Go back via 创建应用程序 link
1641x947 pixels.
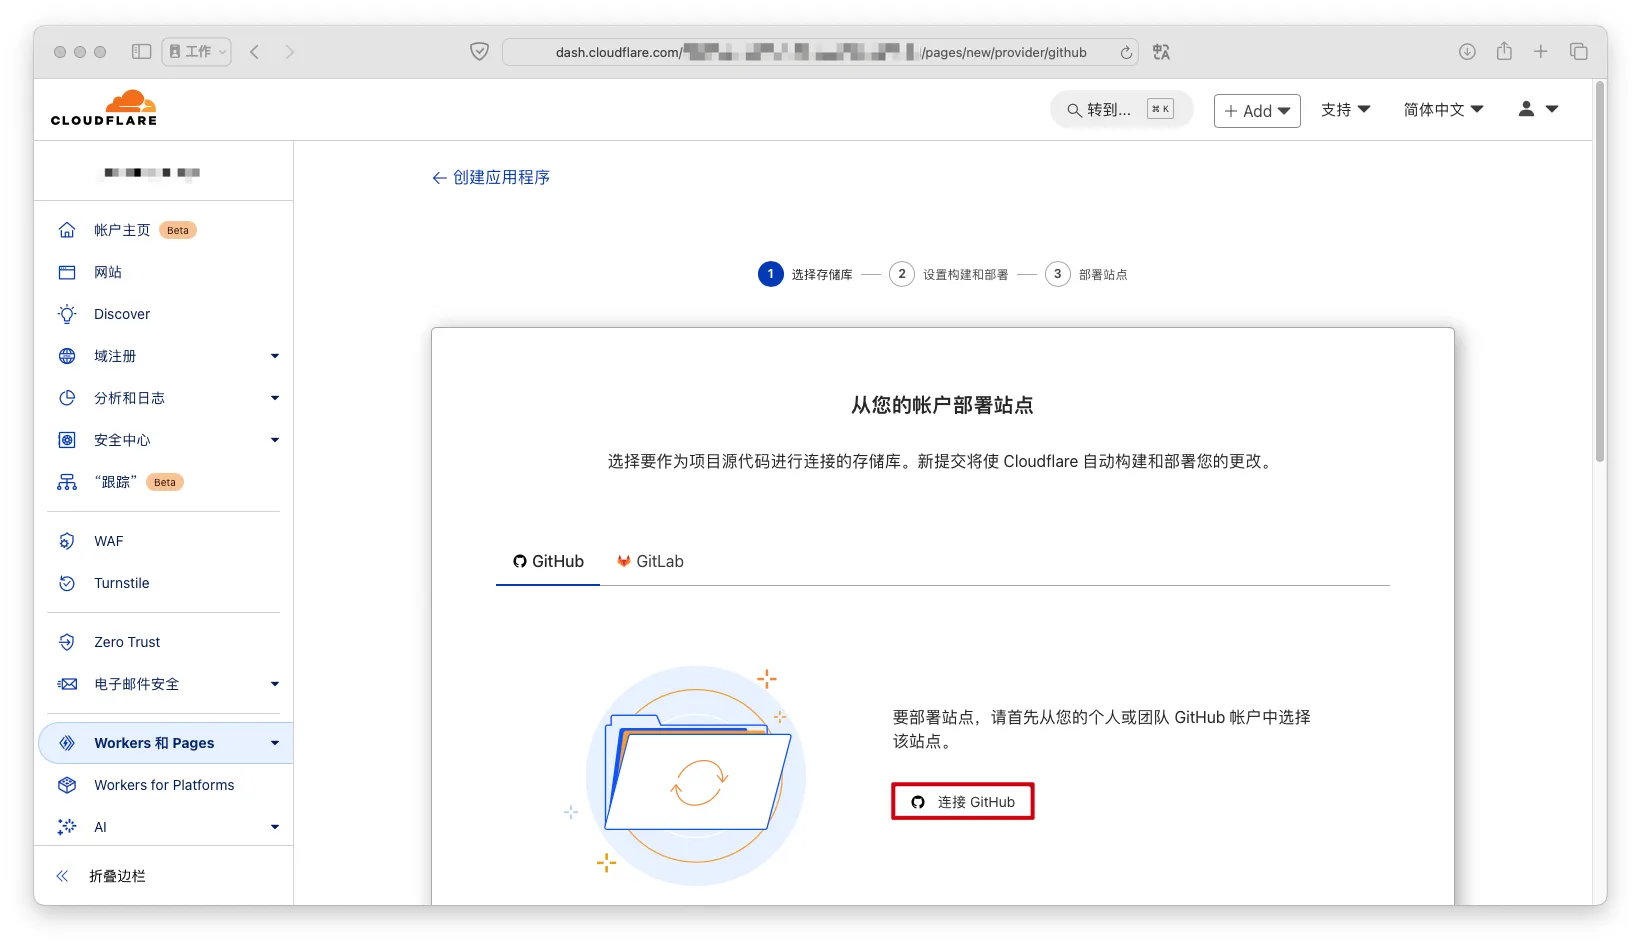491,177
